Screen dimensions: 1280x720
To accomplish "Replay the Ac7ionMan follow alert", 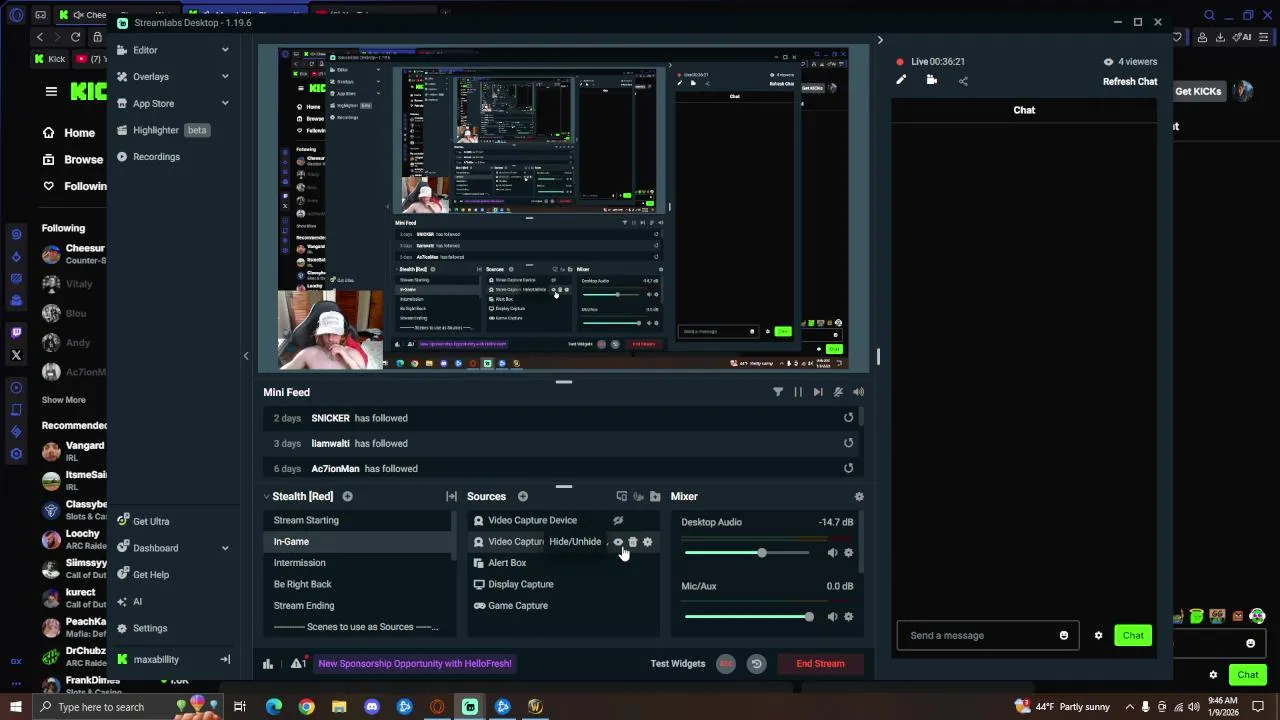I will (x=848, y=468).
